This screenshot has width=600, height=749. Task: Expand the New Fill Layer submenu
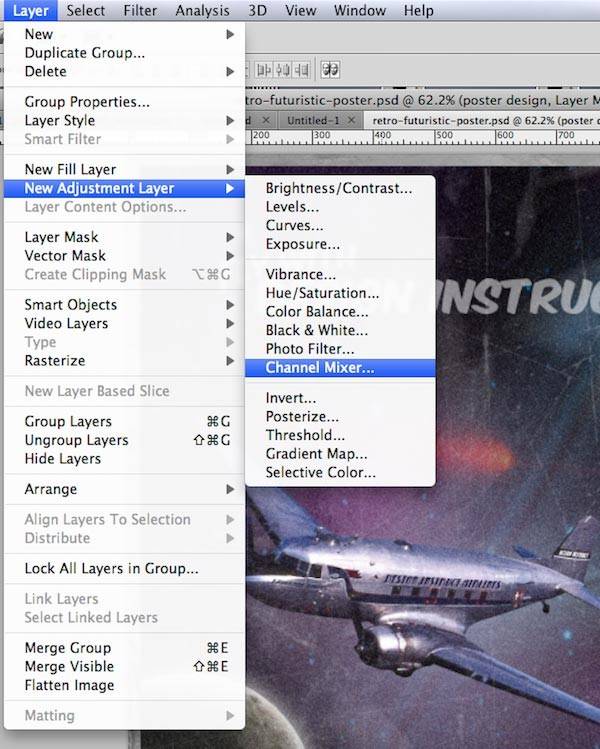point(70,169)
